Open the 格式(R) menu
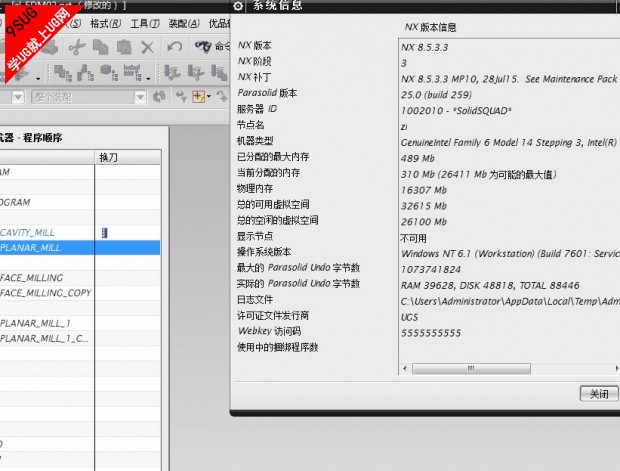Viewport: 620px width, 471px height. pyautogui.click(x=105, y=24)
